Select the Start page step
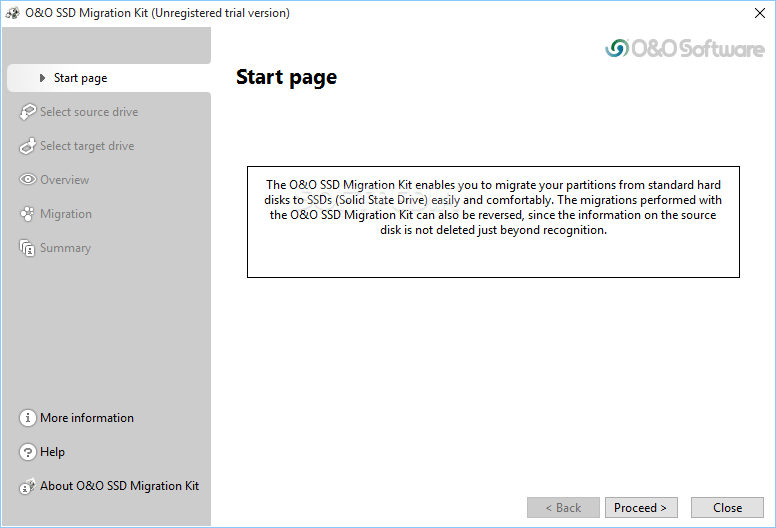This screenshot has width=776, height=528. [109, 78]
